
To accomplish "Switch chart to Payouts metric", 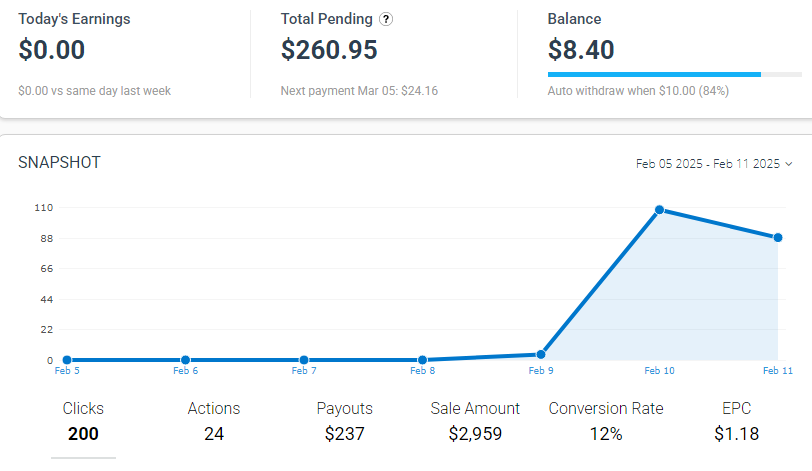I will point(345,421).
